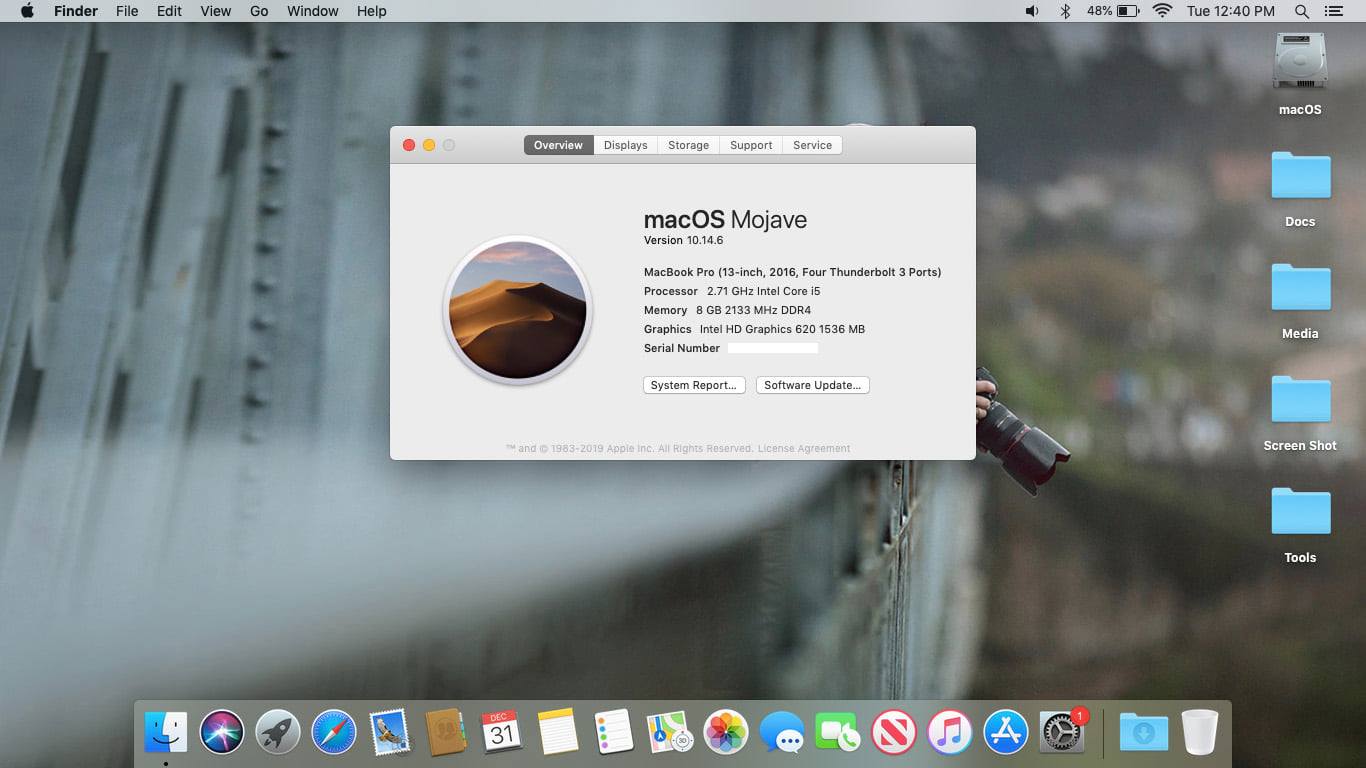The width and height of the screenshot is (1366, 768).
Task: Click "Intel HD Graphics 620 1536 MB" text
Action: (x=782, y=329)
